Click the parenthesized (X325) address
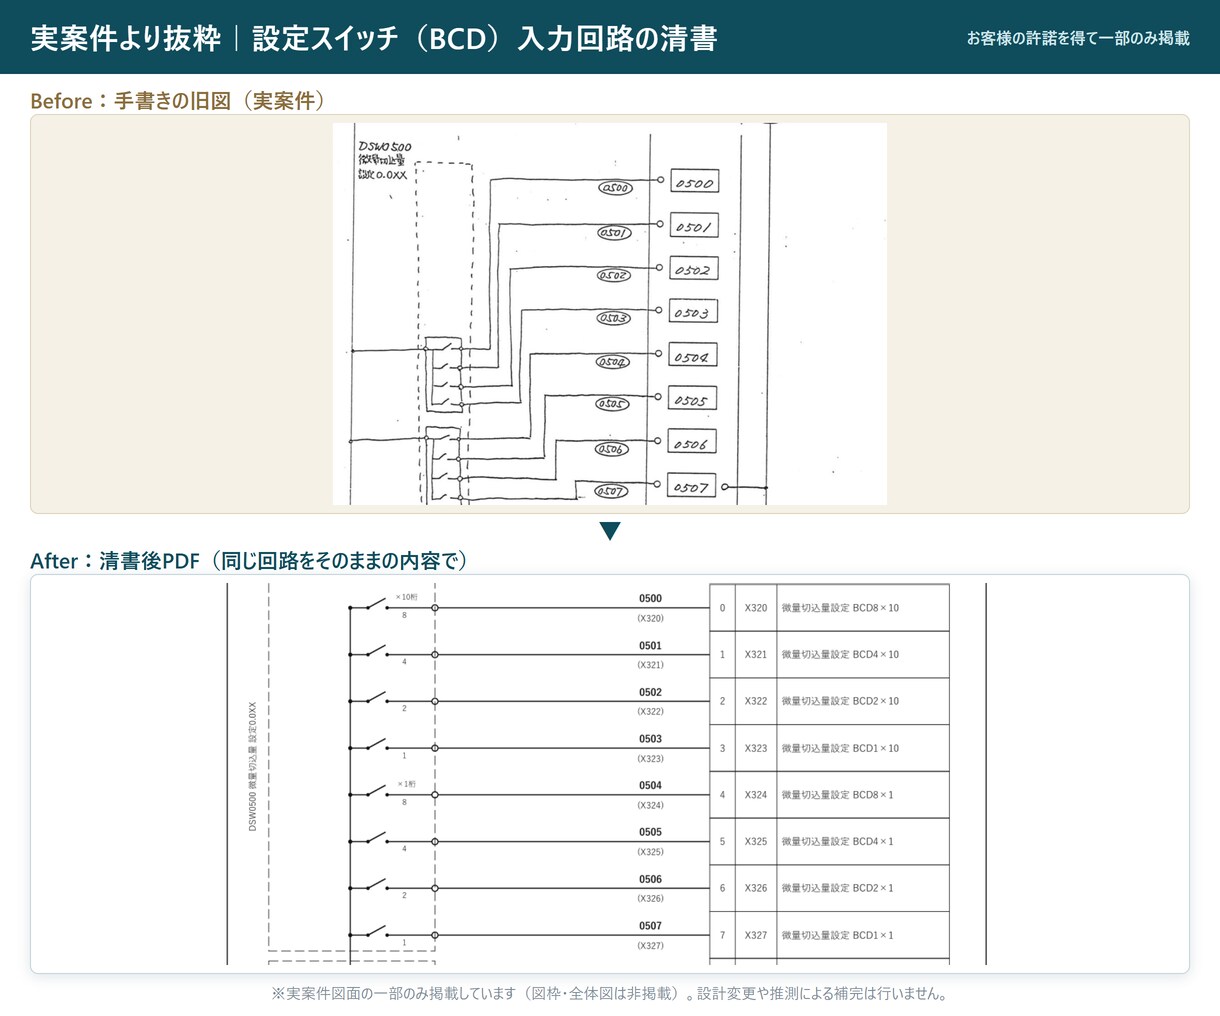The width and height of the screenshot is (1220, 1016). click(x=651, y=852)
